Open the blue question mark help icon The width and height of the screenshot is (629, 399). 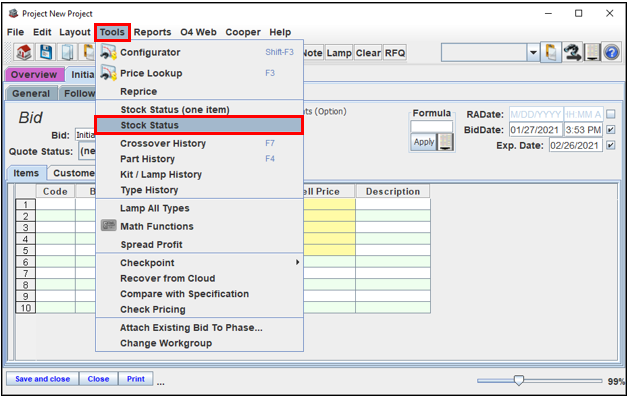(x=611, y=53)
